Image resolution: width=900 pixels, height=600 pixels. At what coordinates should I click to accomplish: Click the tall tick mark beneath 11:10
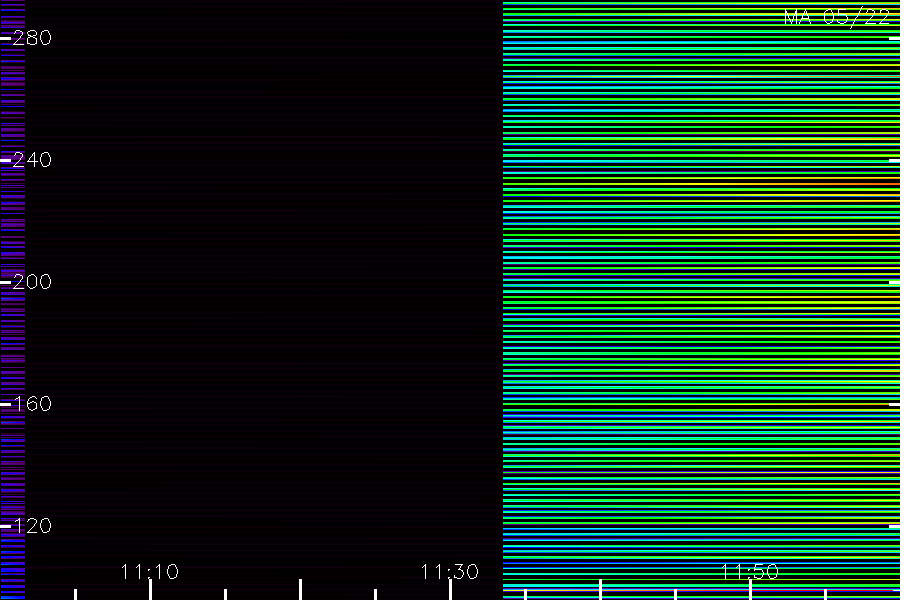click(150, 590)
